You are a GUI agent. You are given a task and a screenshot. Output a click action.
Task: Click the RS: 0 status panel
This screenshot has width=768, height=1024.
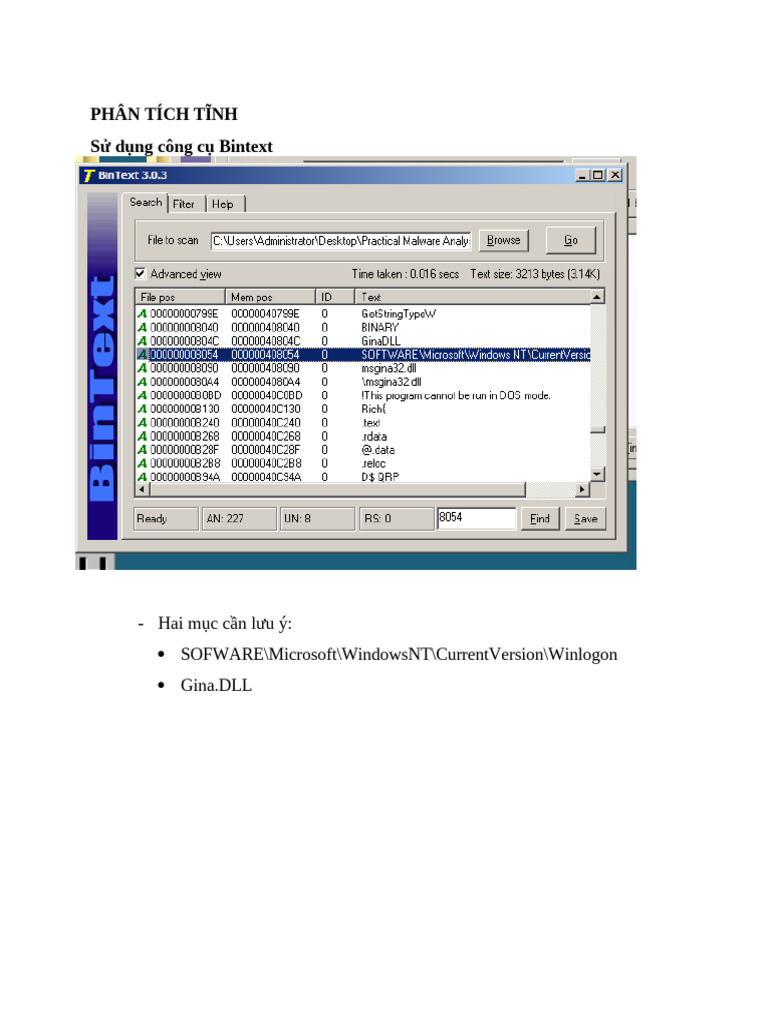396,519
